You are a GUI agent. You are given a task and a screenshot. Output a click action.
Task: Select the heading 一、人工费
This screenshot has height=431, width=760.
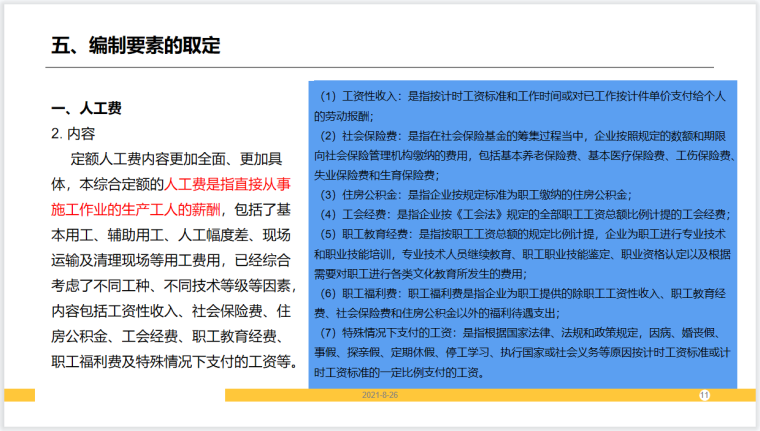click(86, 108)
